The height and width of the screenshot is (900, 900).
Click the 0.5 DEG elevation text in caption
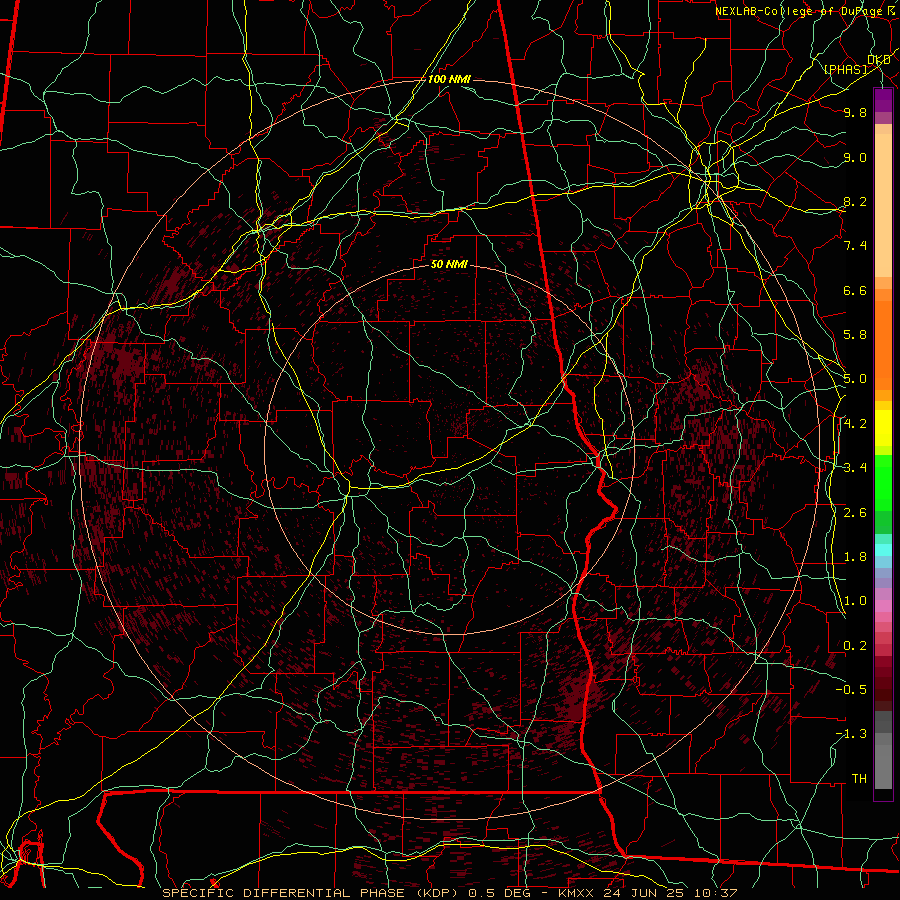[499, 893]
